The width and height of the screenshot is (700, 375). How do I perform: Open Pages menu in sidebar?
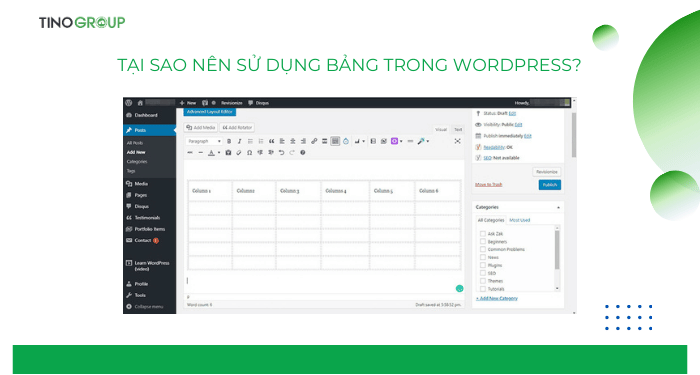coord(137,196)
